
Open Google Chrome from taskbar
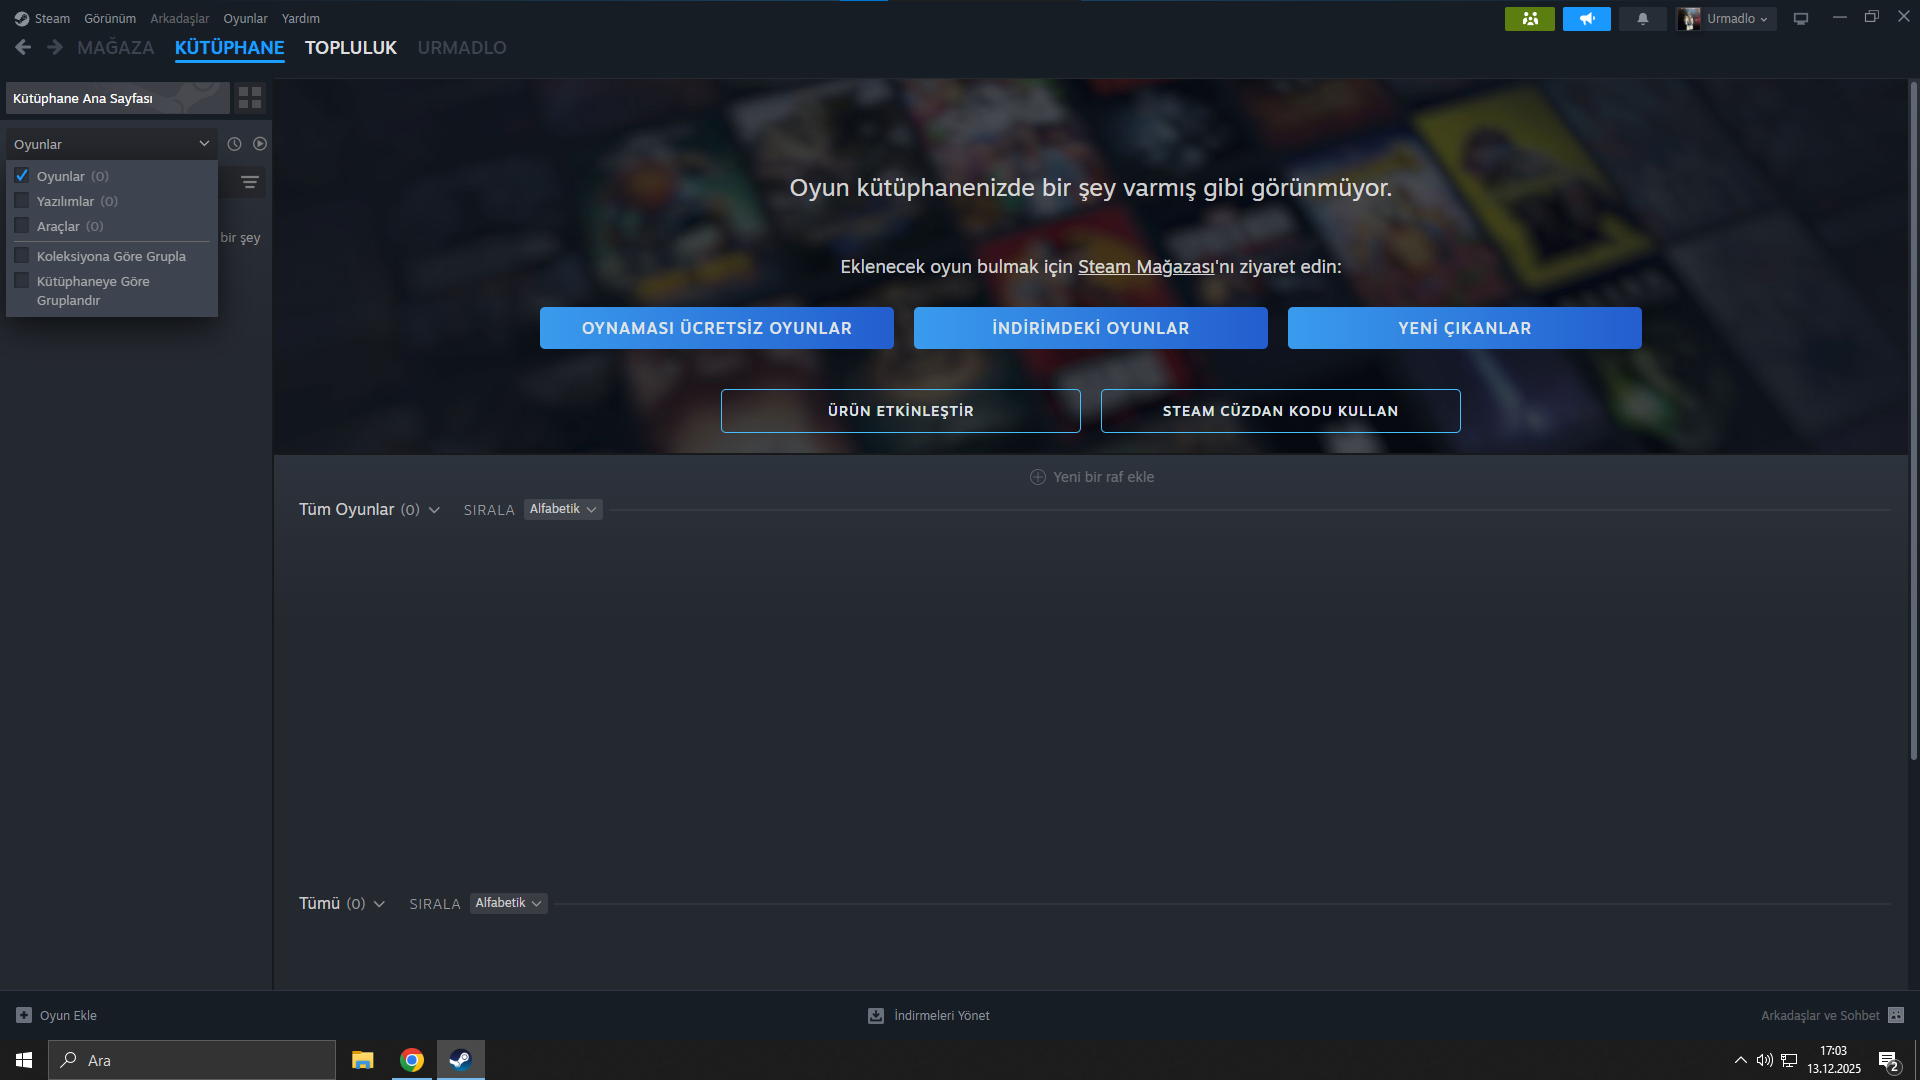coord(411,1060)
